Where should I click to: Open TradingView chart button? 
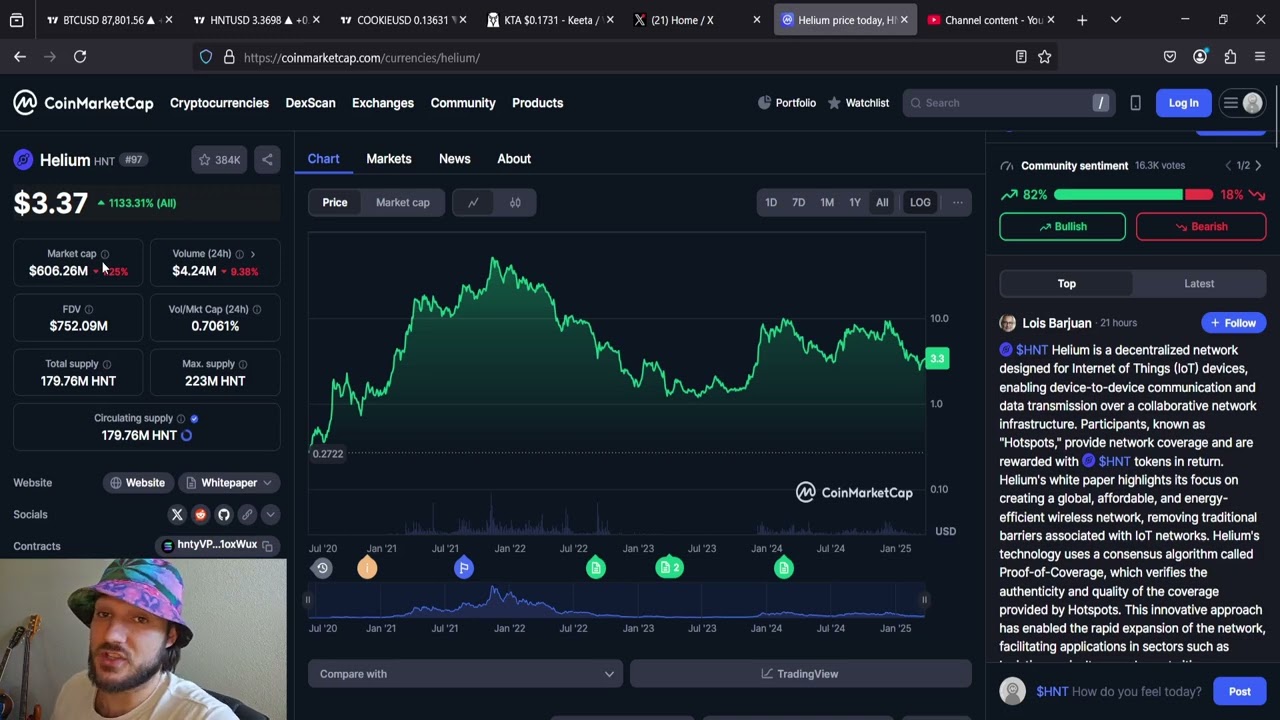[800, 674]
